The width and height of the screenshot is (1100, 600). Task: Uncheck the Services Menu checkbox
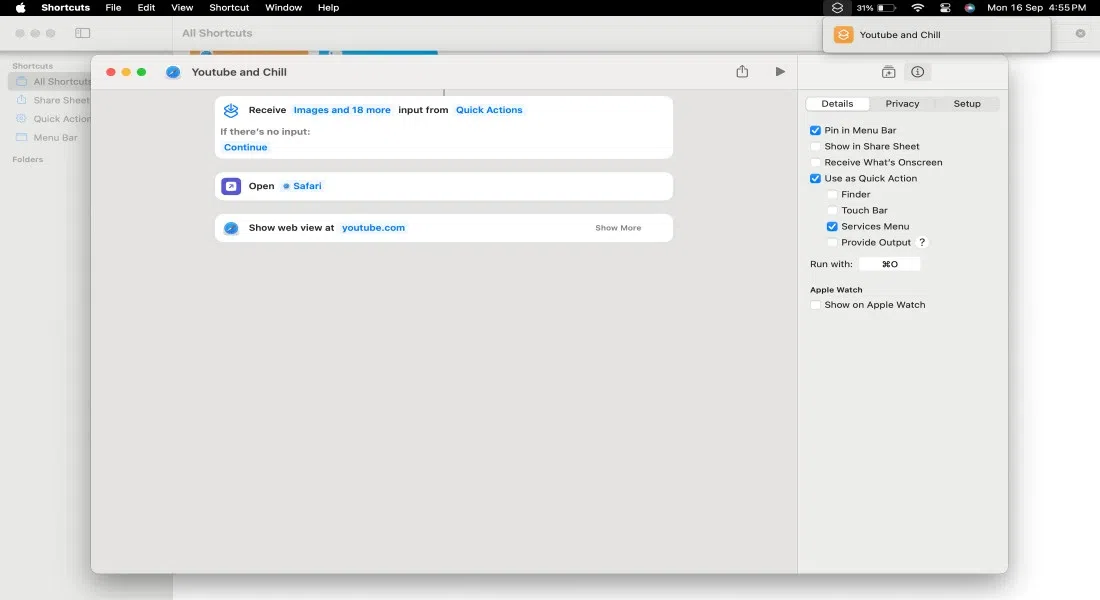[x=832, y=227]
